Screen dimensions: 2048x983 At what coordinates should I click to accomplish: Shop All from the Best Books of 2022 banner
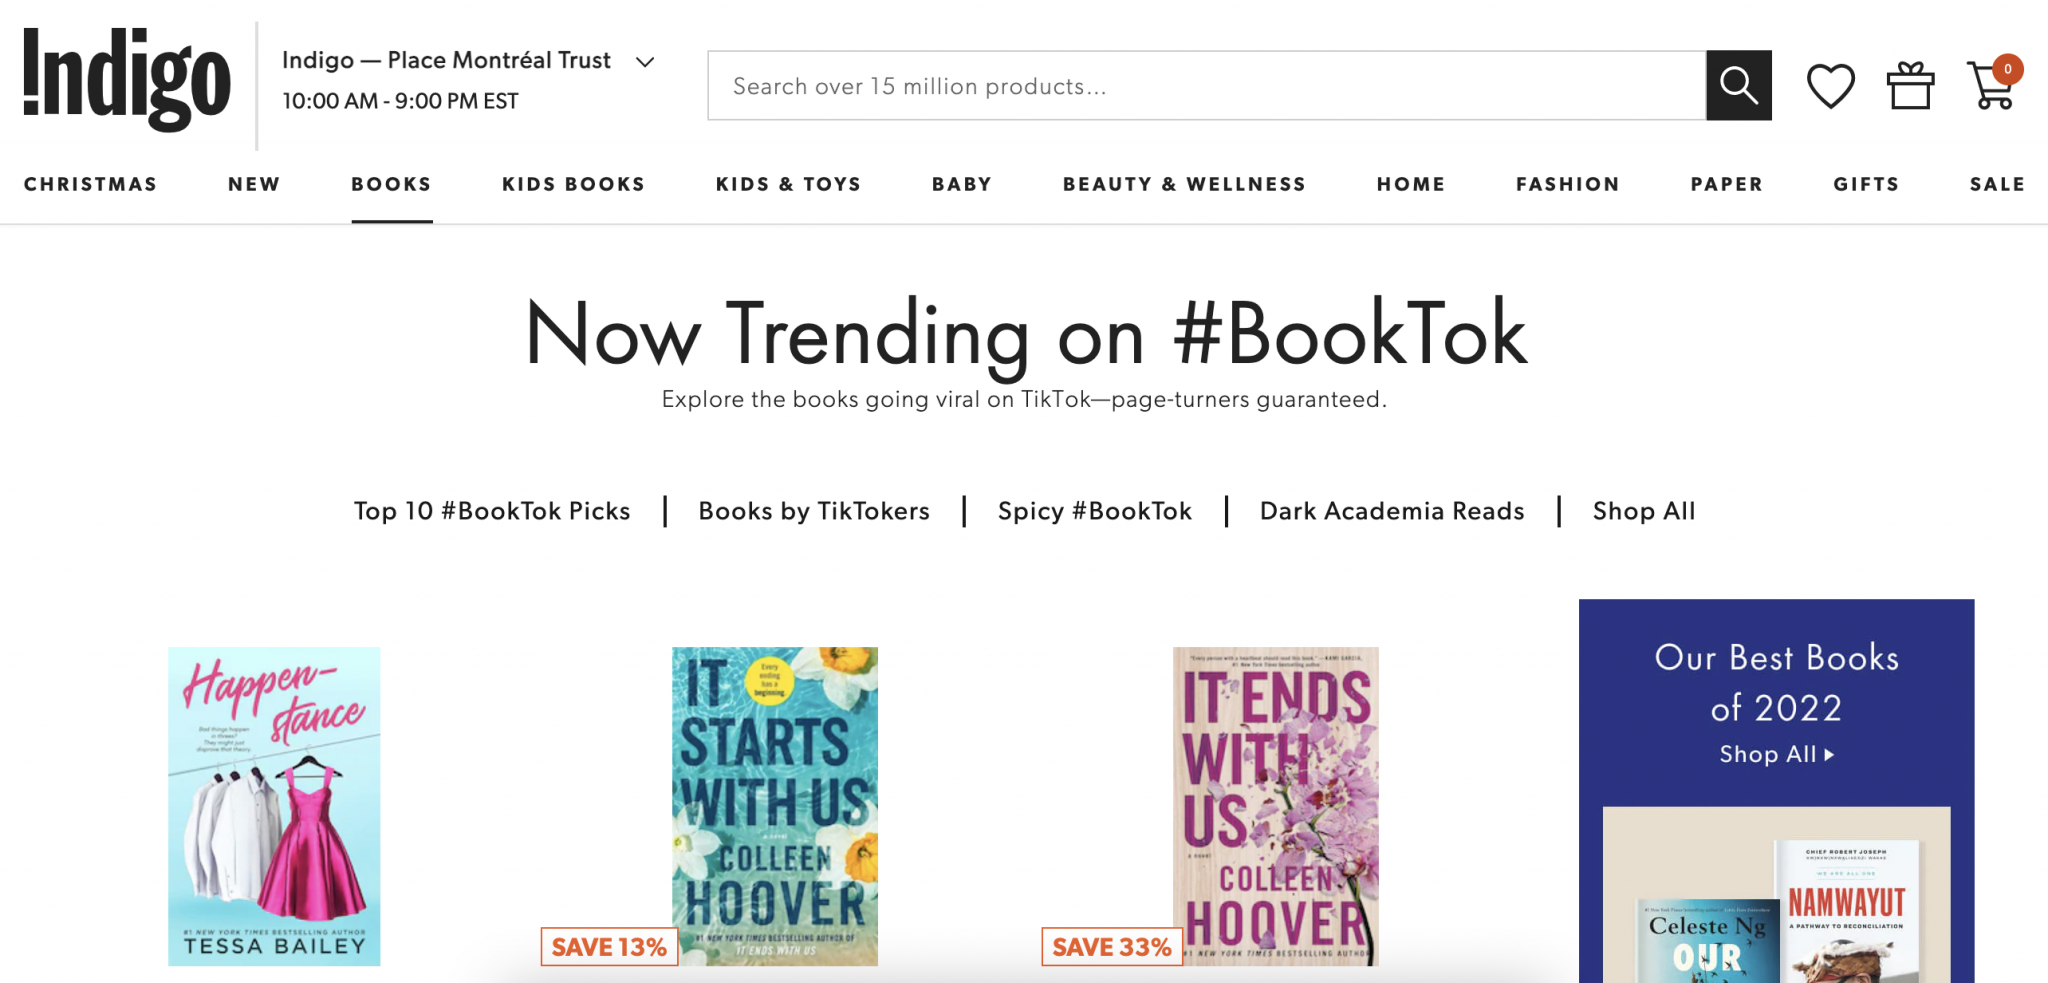(x=1775, y=755)
